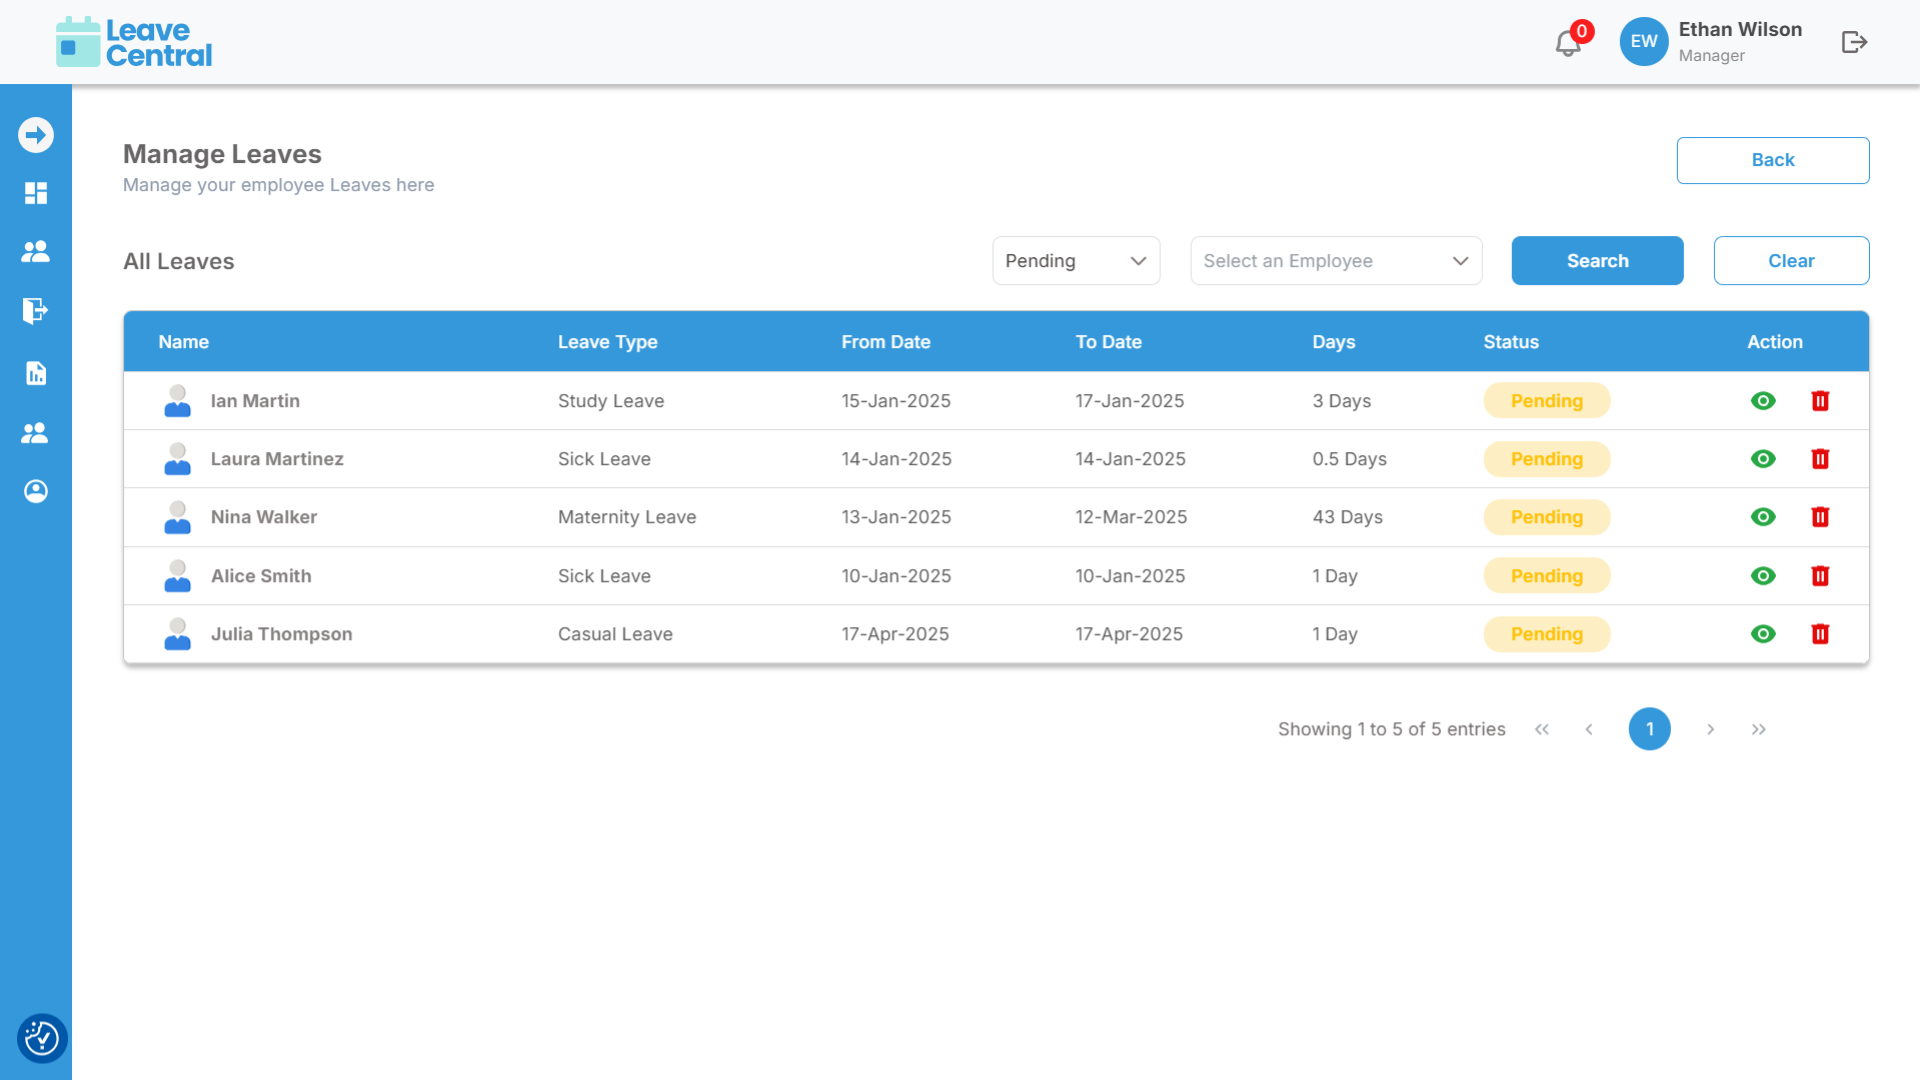View Nina Walker's maternity leave details
The width and height of the screenshot is (1922, 1080).
point(1763,517)
